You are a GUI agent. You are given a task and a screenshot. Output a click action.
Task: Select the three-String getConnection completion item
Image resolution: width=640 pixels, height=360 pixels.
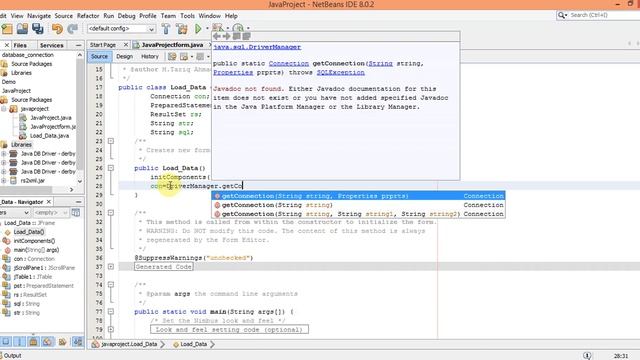[x=358, y=214]
